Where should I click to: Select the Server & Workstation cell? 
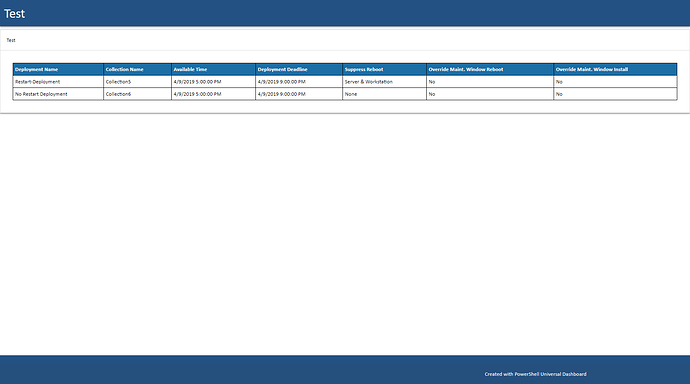coord(384,82)
